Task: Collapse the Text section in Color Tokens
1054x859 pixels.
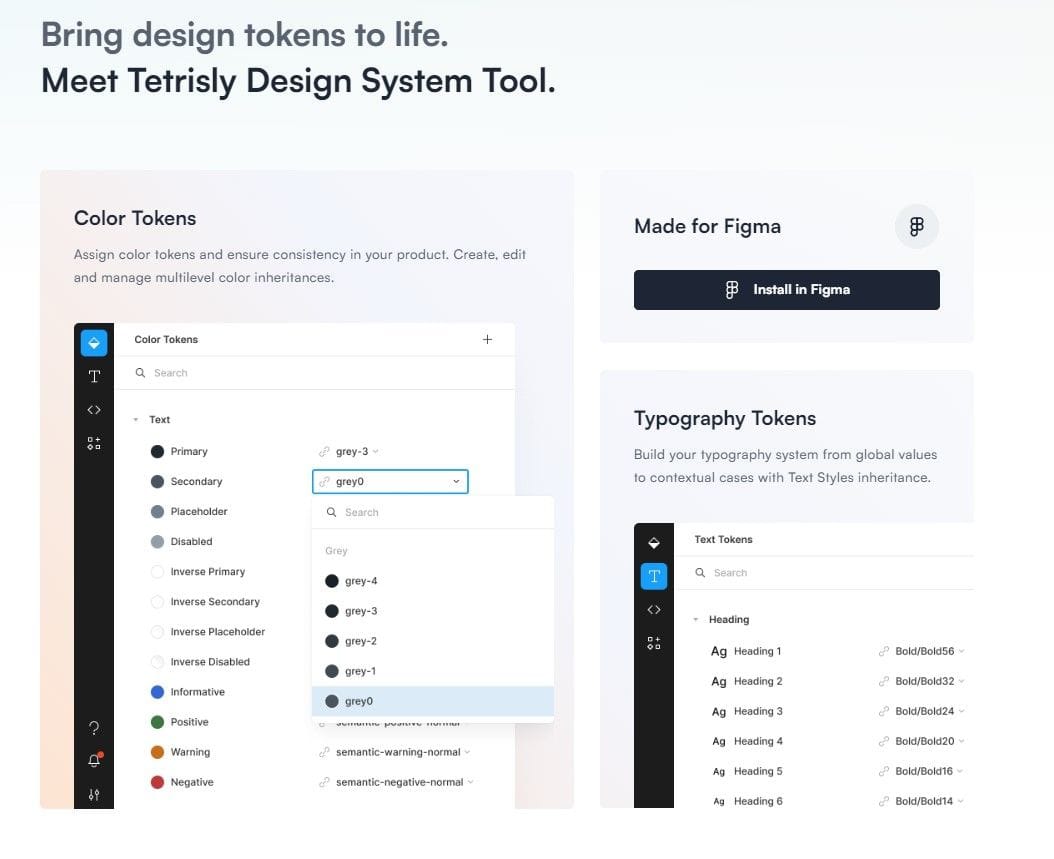Action: pyautogui.click(x=135, y=419)
